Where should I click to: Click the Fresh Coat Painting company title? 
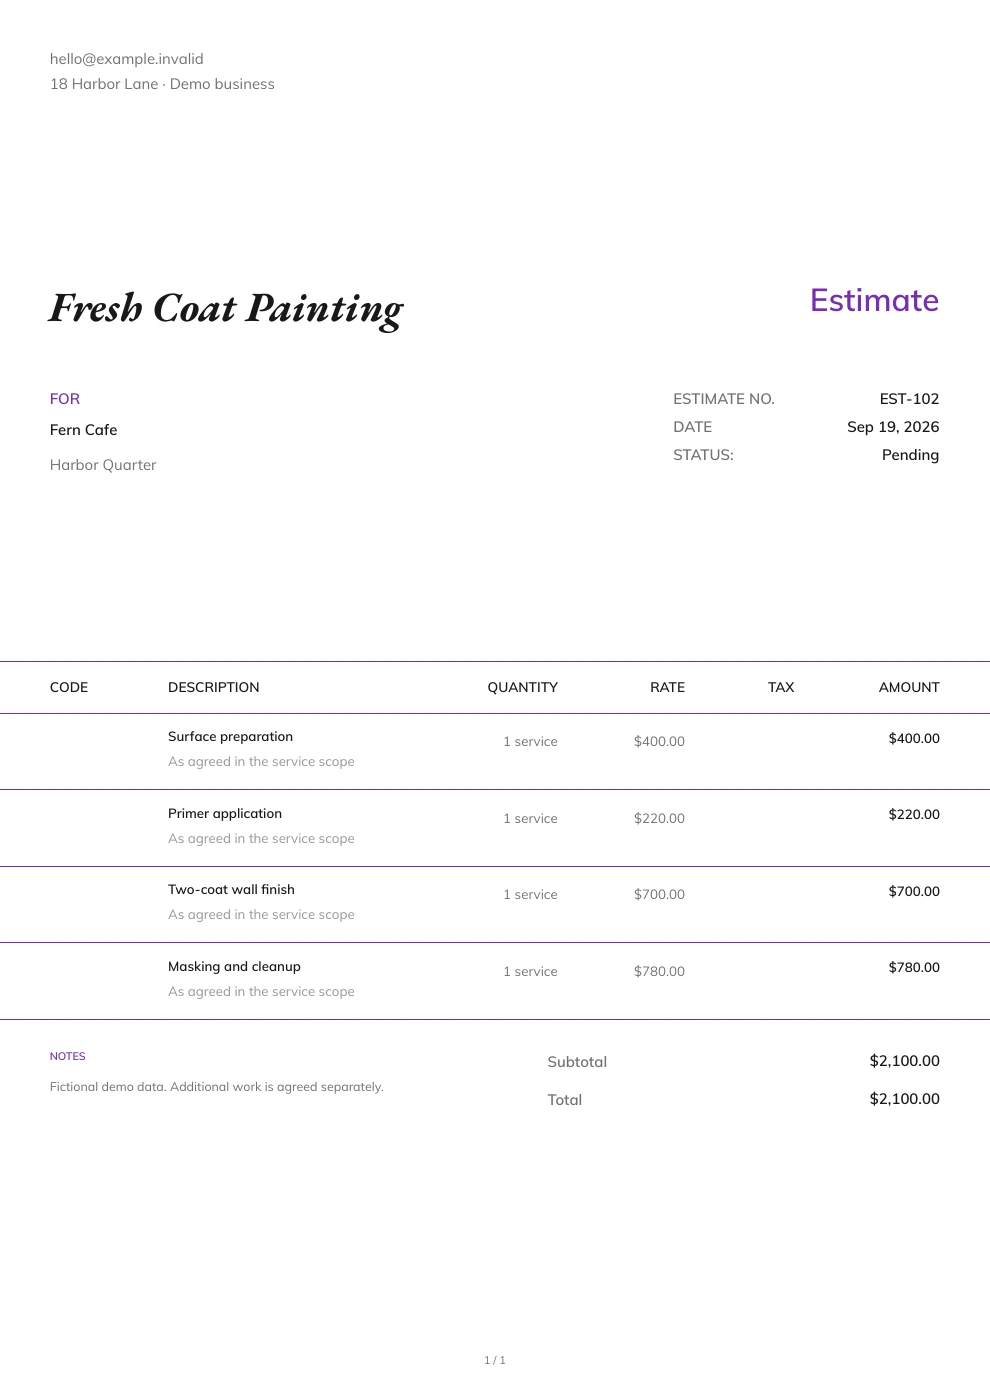(x=226, y=309)
